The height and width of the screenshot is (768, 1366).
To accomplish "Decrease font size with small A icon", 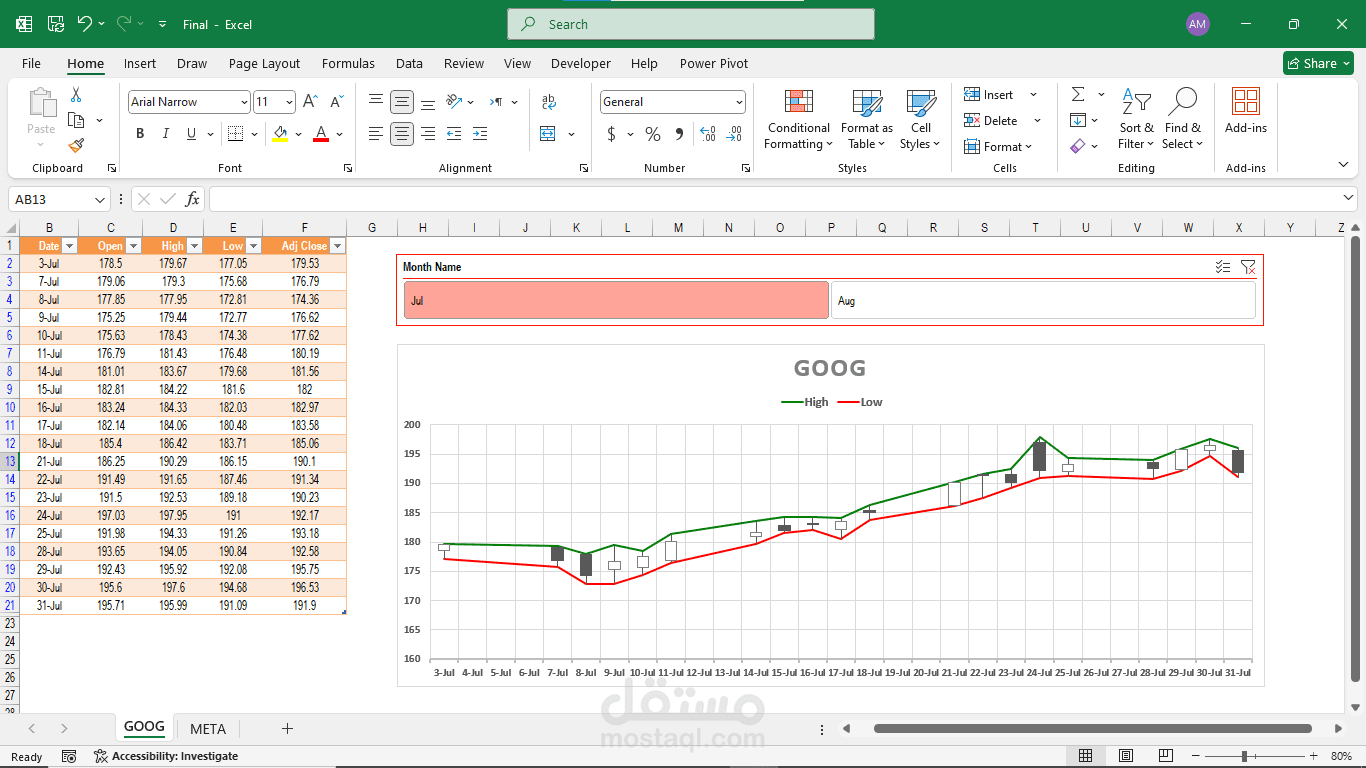I will [x=336, y=102].
